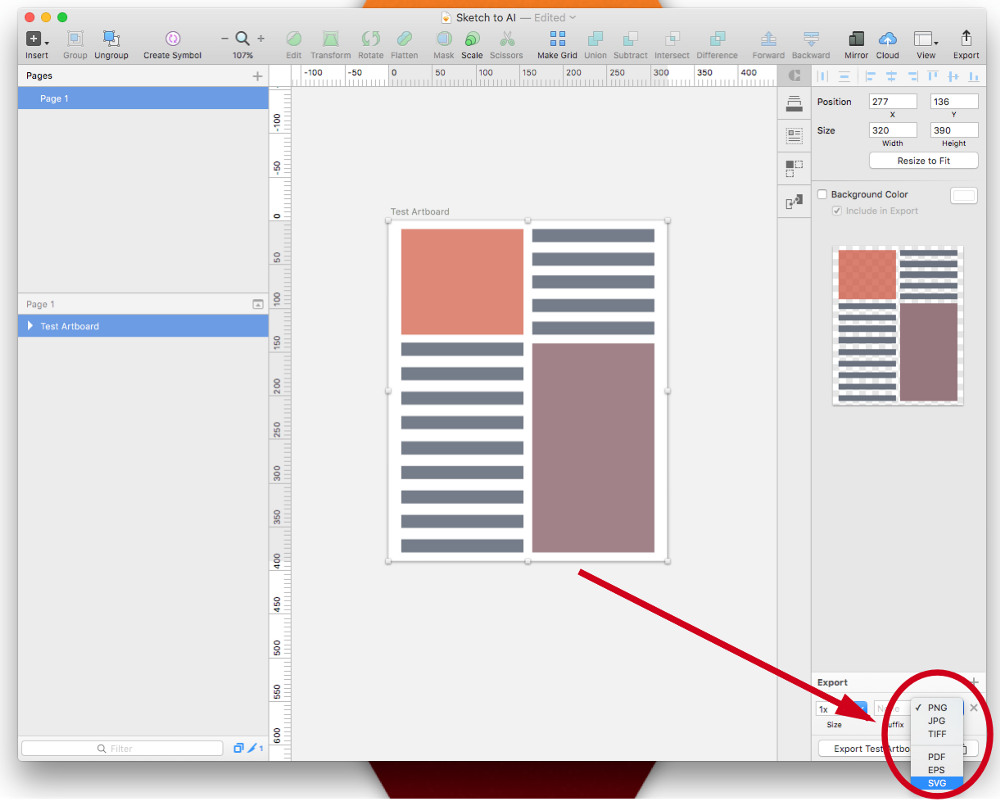
Task: Open the View toolbar dropdown
Action: coord(925,39)
